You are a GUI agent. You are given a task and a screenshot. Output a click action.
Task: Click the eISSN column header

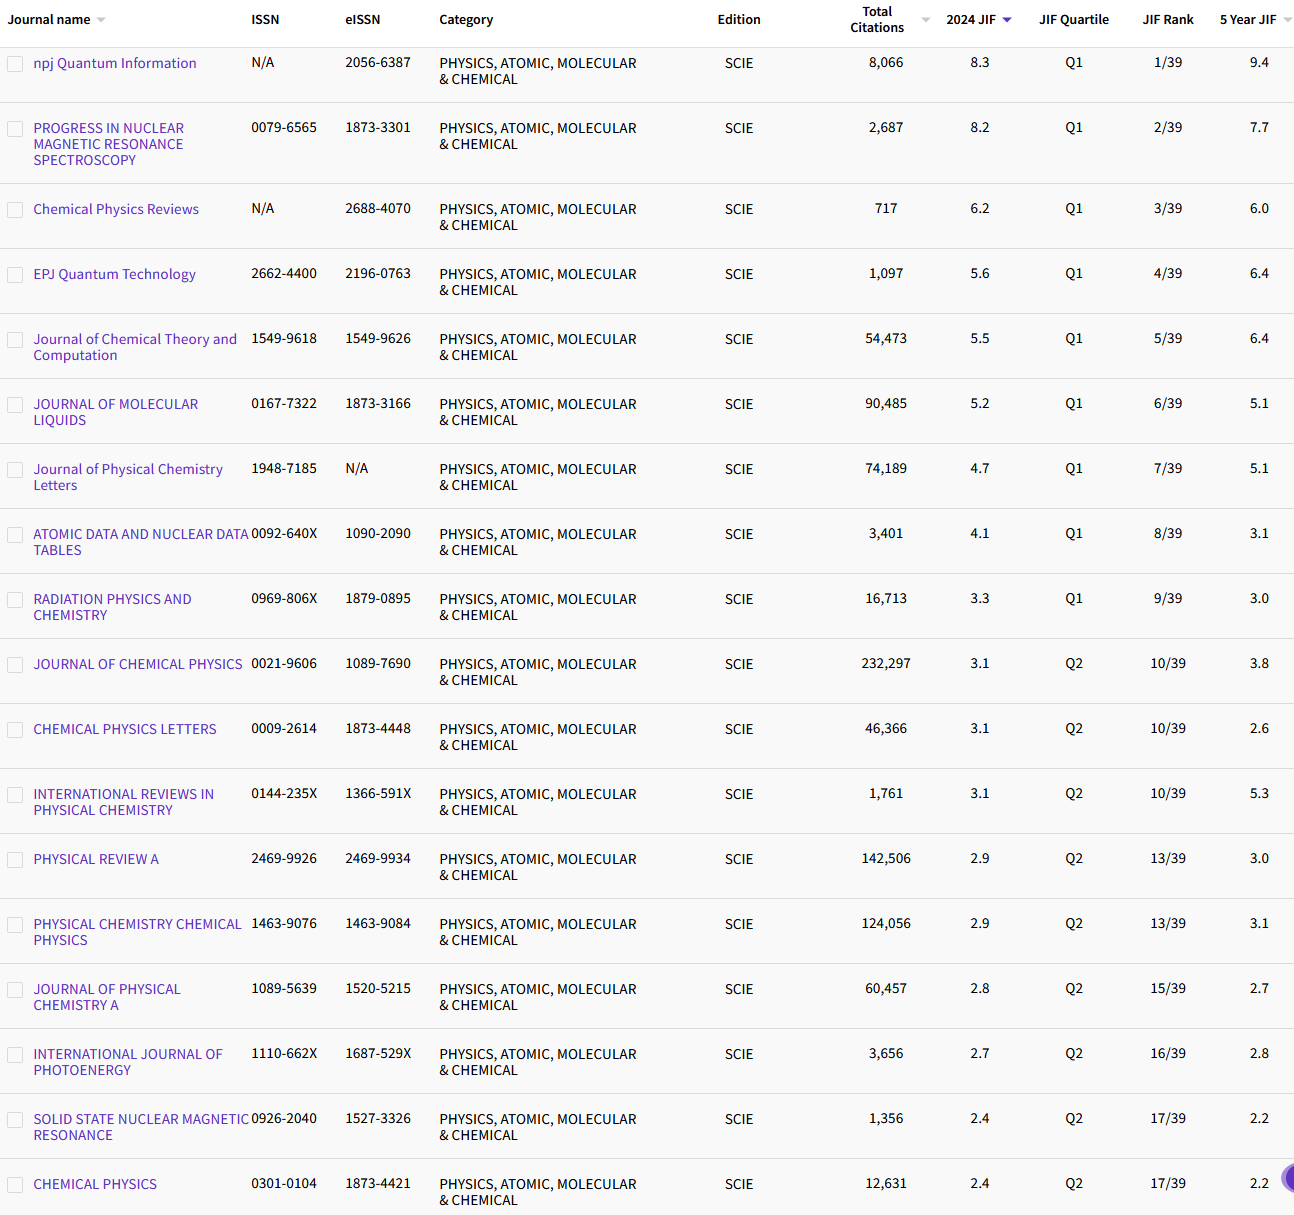[362, 20]
